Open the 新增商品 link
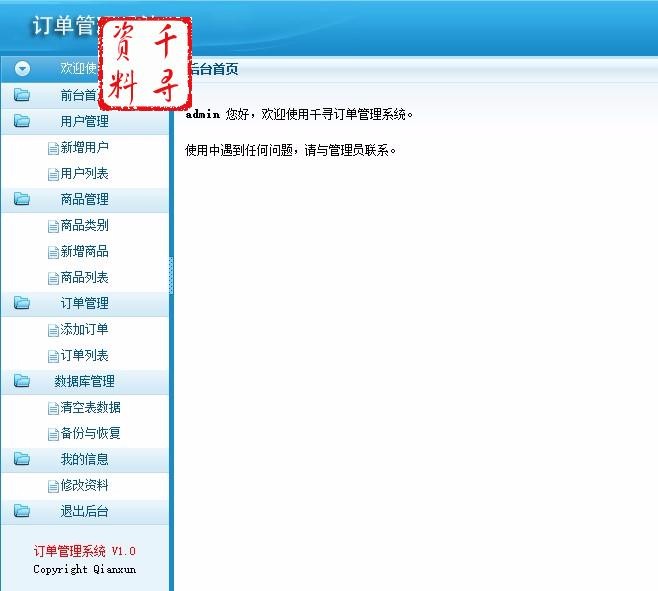Viewport: 658px width, 591px height. [x=84, y=251]
